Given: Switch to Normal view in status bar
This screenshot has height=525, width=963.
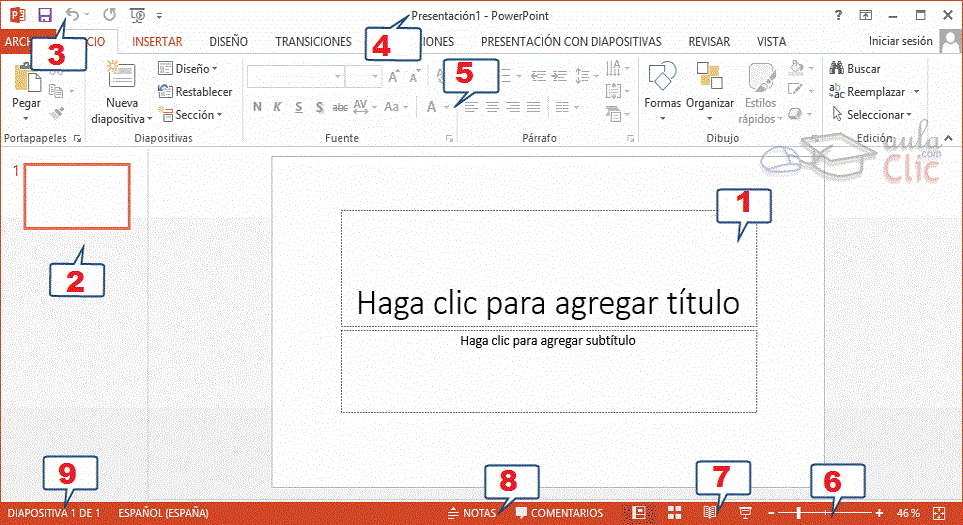Looking at the screenshot, I should point(640,513).
